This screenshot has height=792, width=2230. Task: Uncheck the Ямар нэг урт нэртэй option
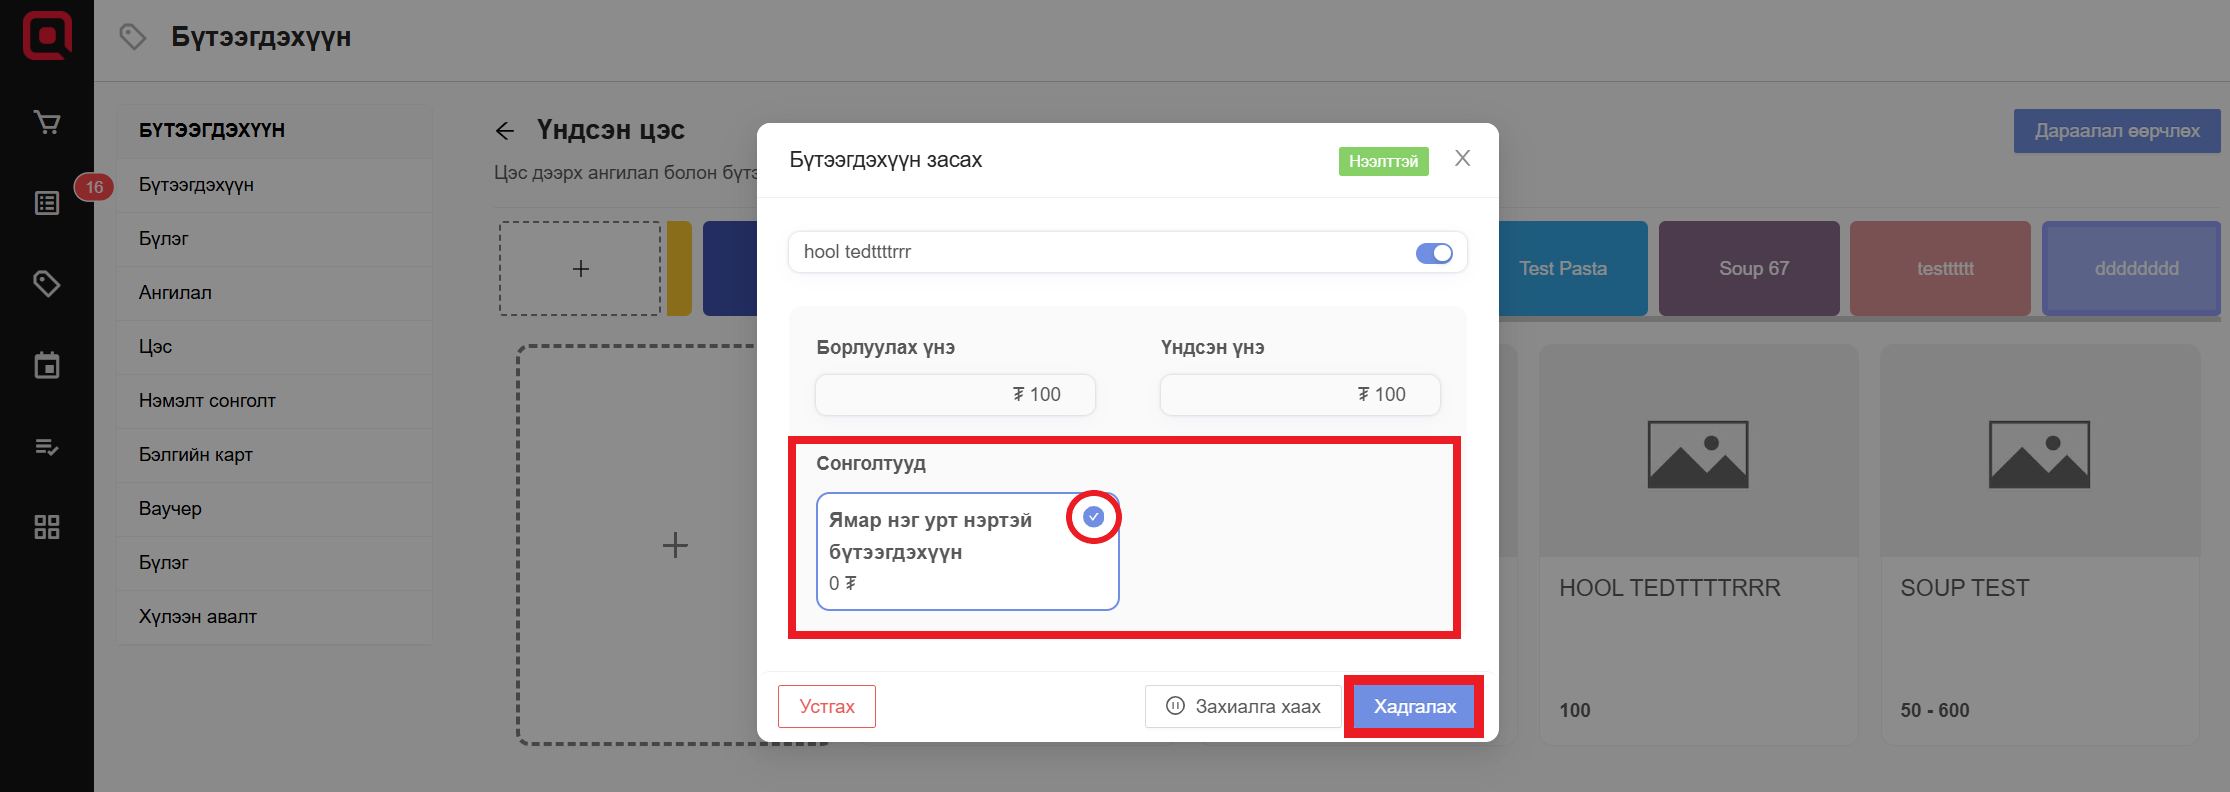coord(1093,517)
